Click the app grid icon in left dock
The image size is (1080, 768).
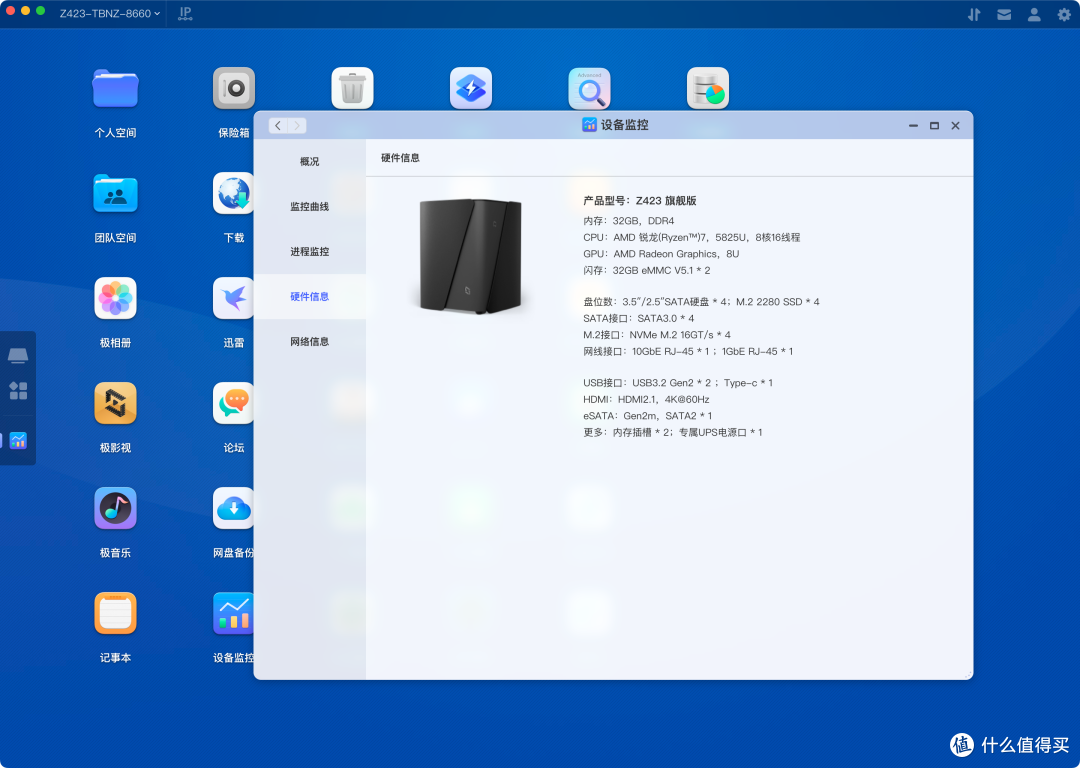18,391
